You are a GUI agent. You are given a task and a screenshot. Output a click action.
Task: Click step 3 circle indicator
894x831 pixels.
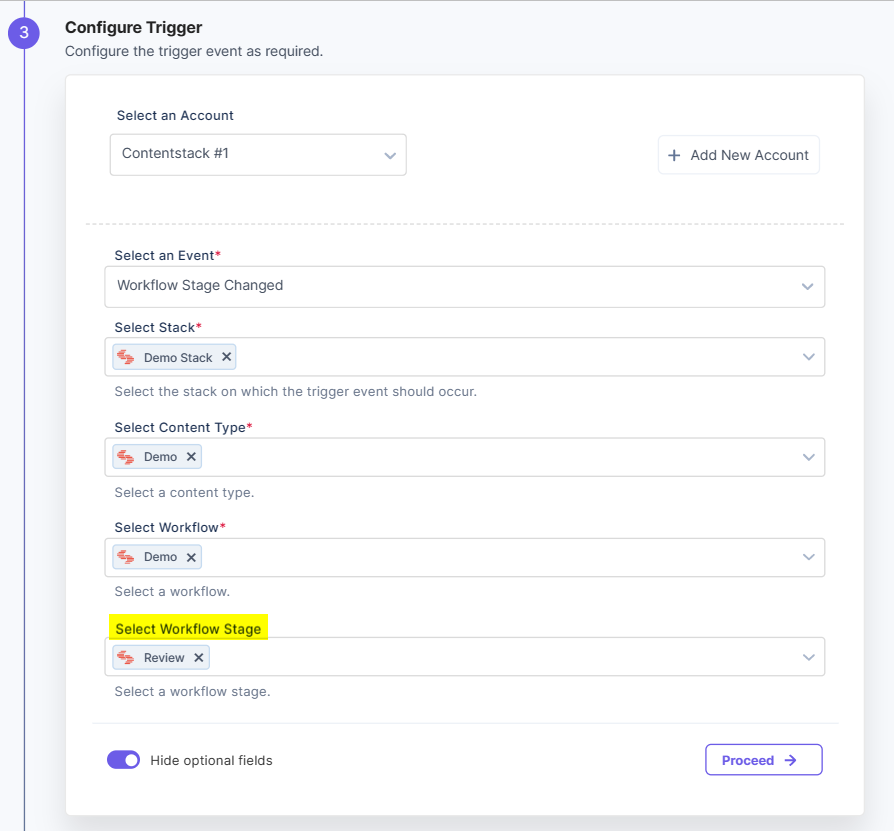point(24,32)
